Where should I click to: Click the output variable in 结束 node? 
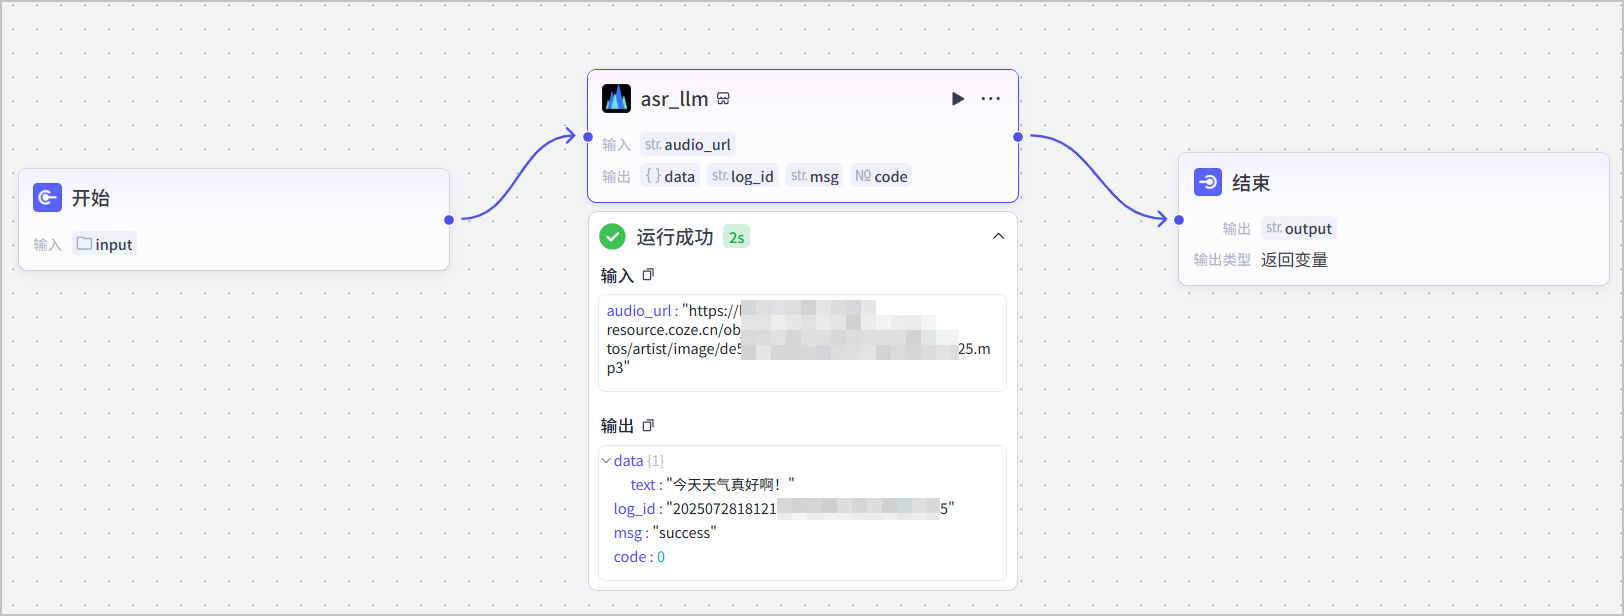point(1298,228)
